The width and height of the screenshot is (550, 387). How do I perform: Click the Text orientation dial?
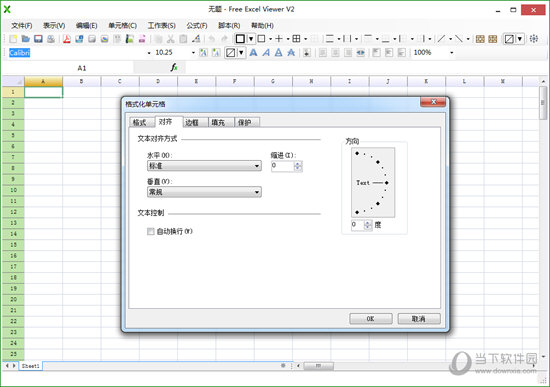pos(373,182)
